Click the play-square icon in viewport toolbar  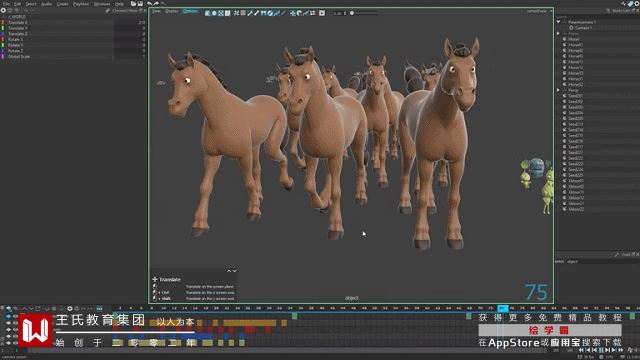pos(322,13)
